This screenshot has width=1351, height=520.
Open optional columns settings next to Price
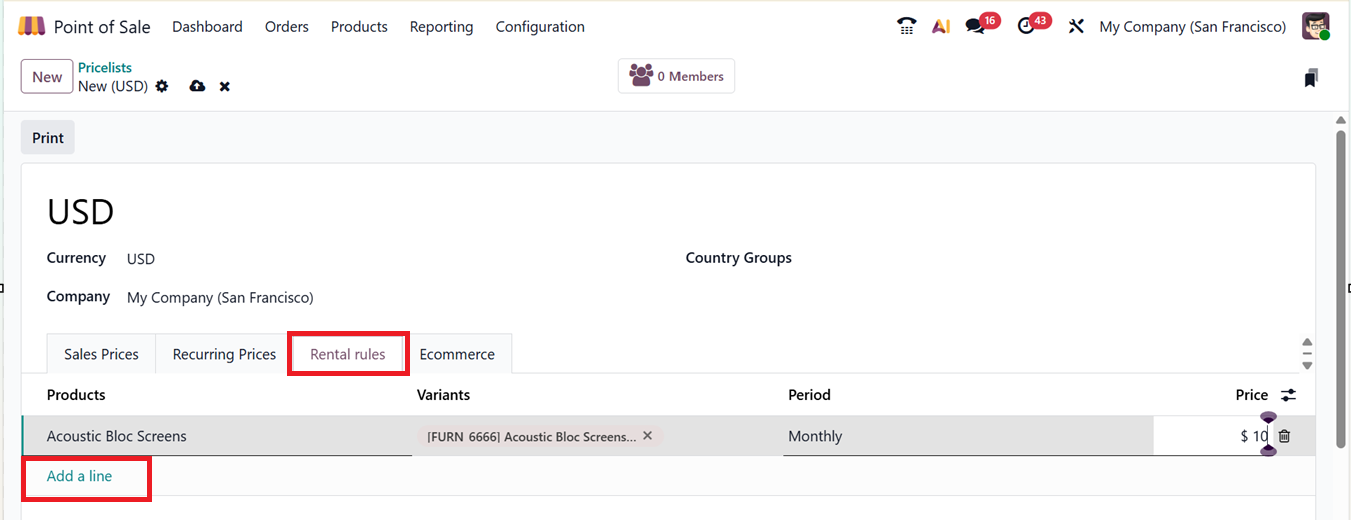point(1289,395)
